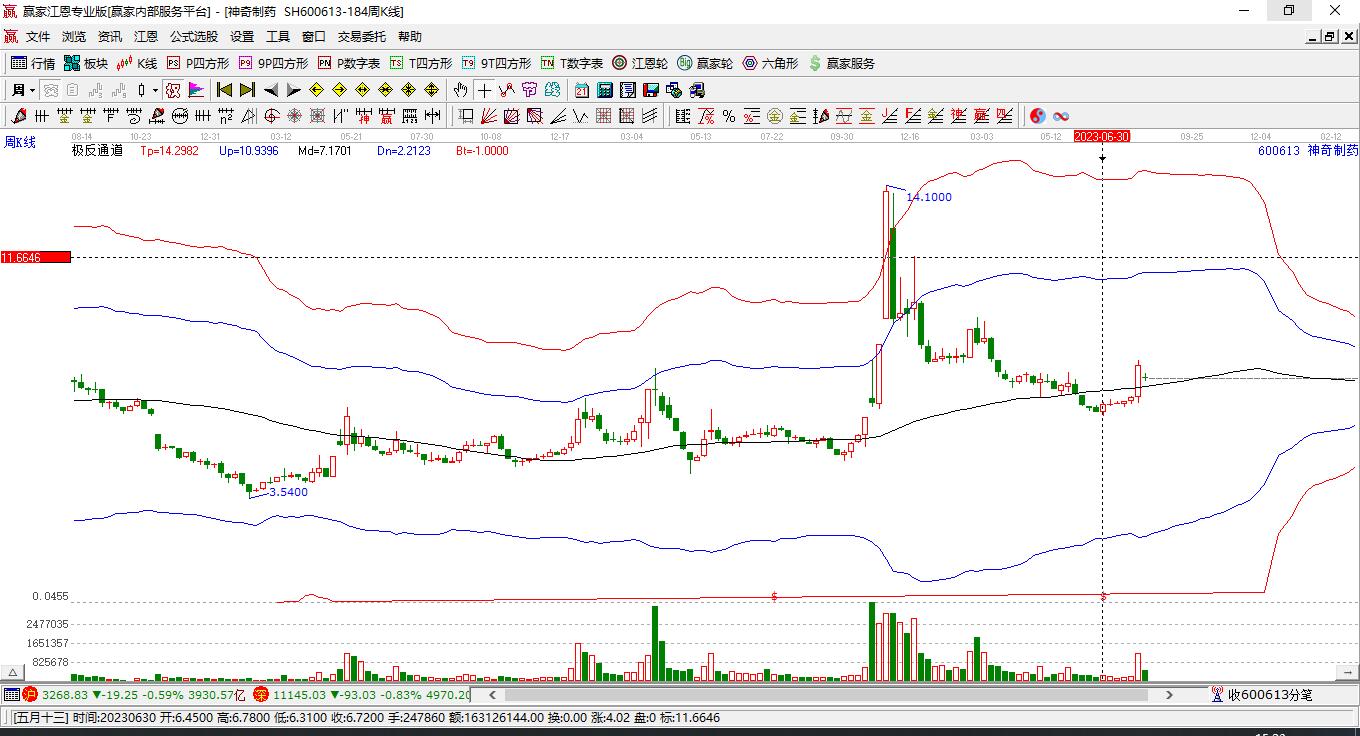The height and width of the screenshot is (736, 1360).
Task: Open the 窗口 menu
Action: 314,37
